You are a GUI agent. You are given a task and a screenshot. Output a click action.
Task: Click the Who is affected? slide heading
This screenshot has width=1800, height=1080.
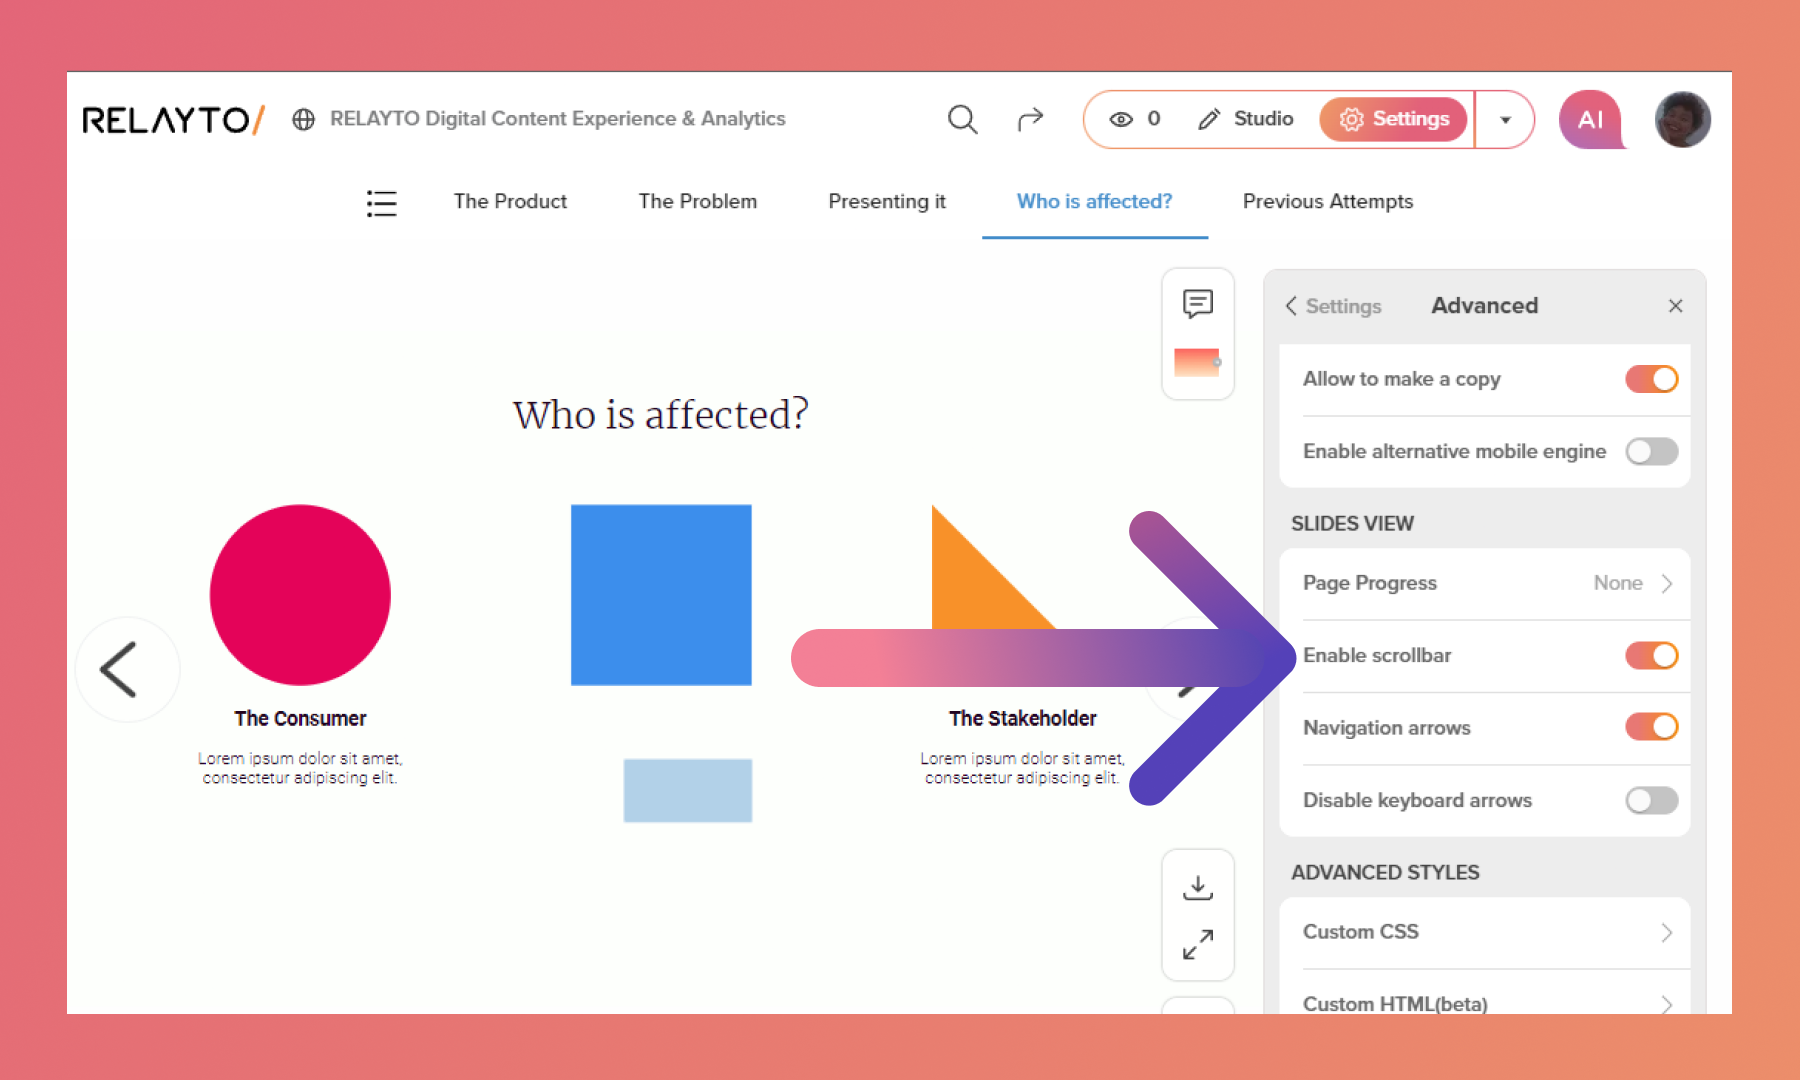pyautogui.click(x=660, y=414)
